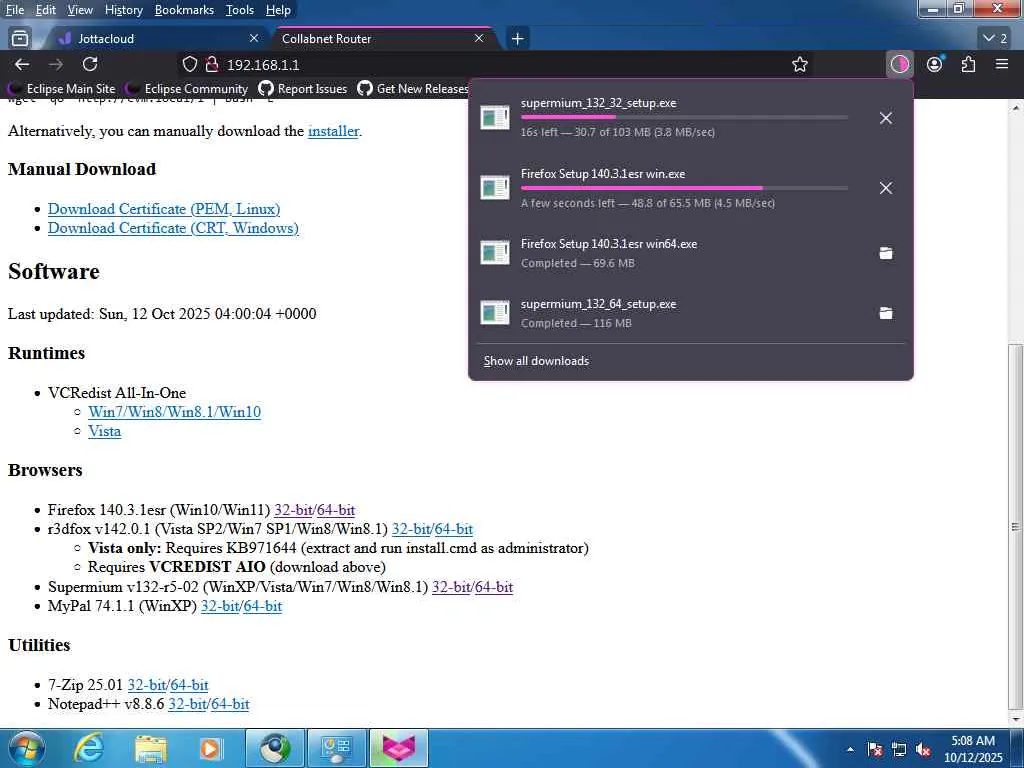Close the Jottacloud tab
Viewport: 1024px width, 768px height.
pos(254,39)
